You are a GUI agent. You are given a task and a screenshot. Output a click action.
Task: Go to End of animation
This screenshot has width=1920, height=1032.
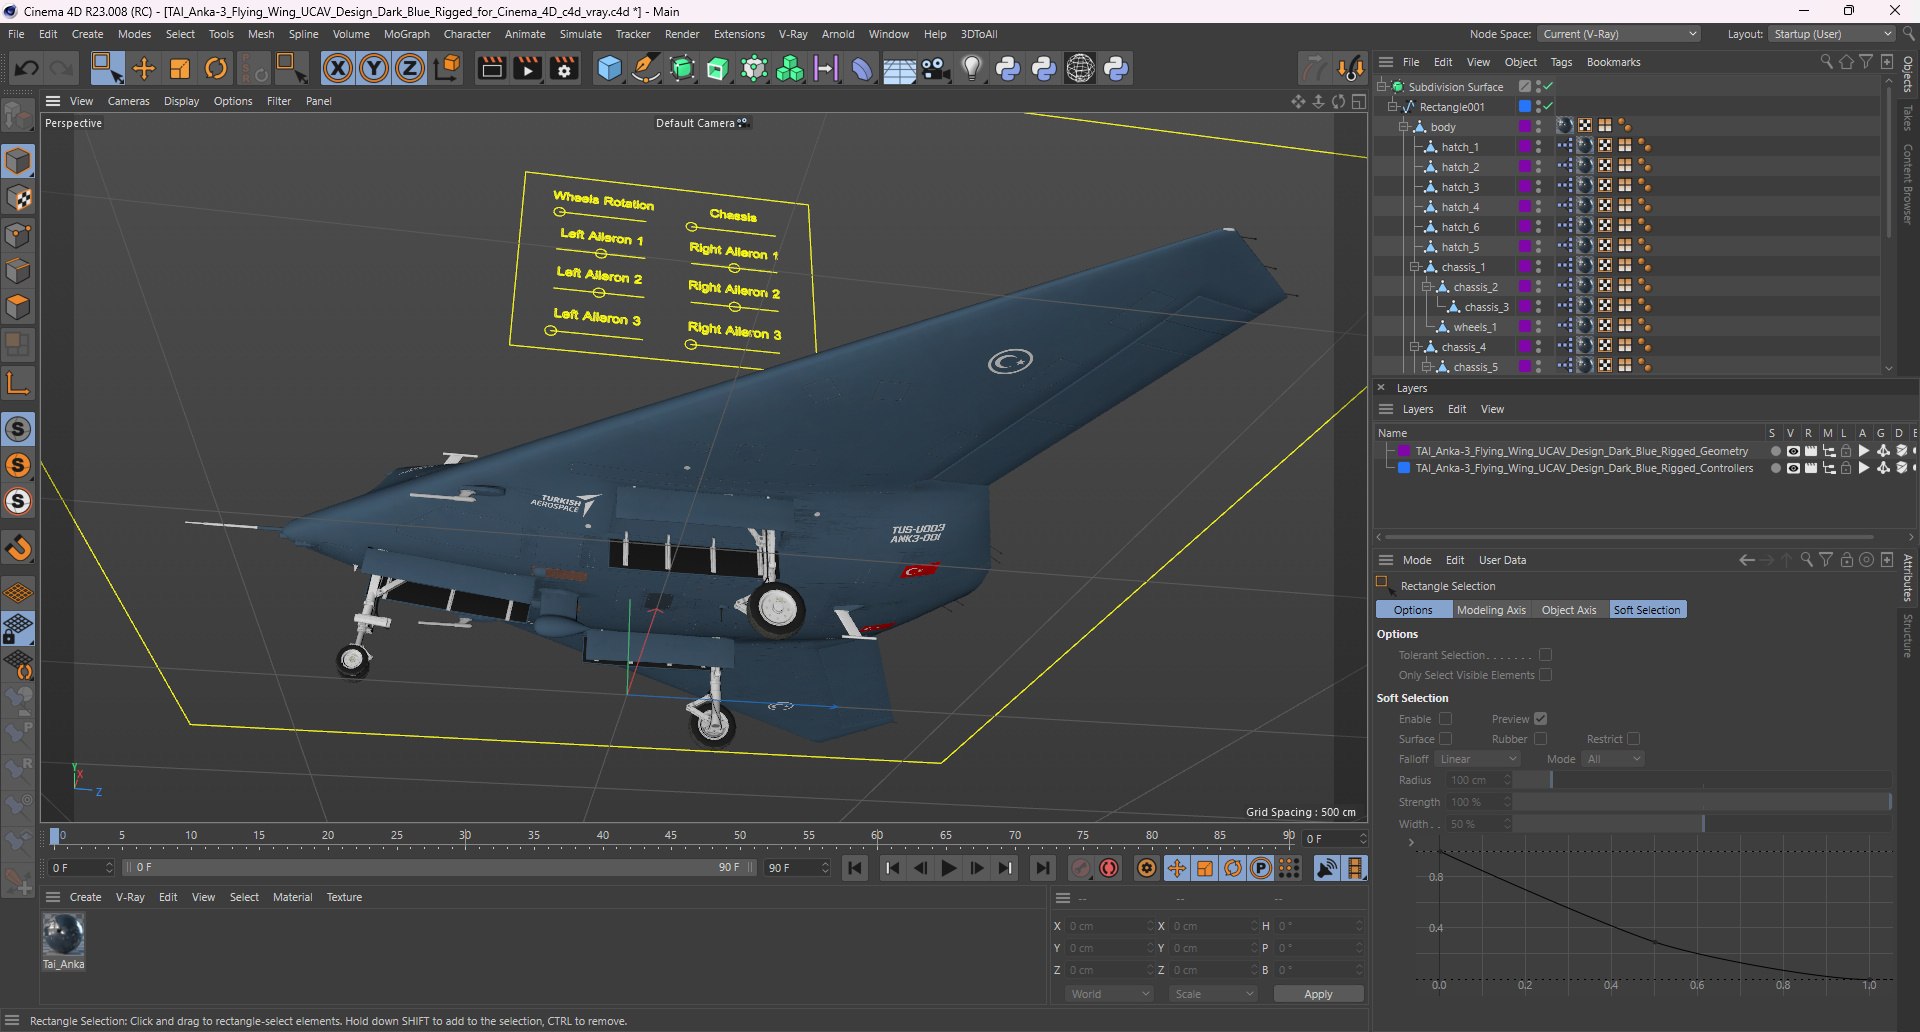tap(1042, 868)
